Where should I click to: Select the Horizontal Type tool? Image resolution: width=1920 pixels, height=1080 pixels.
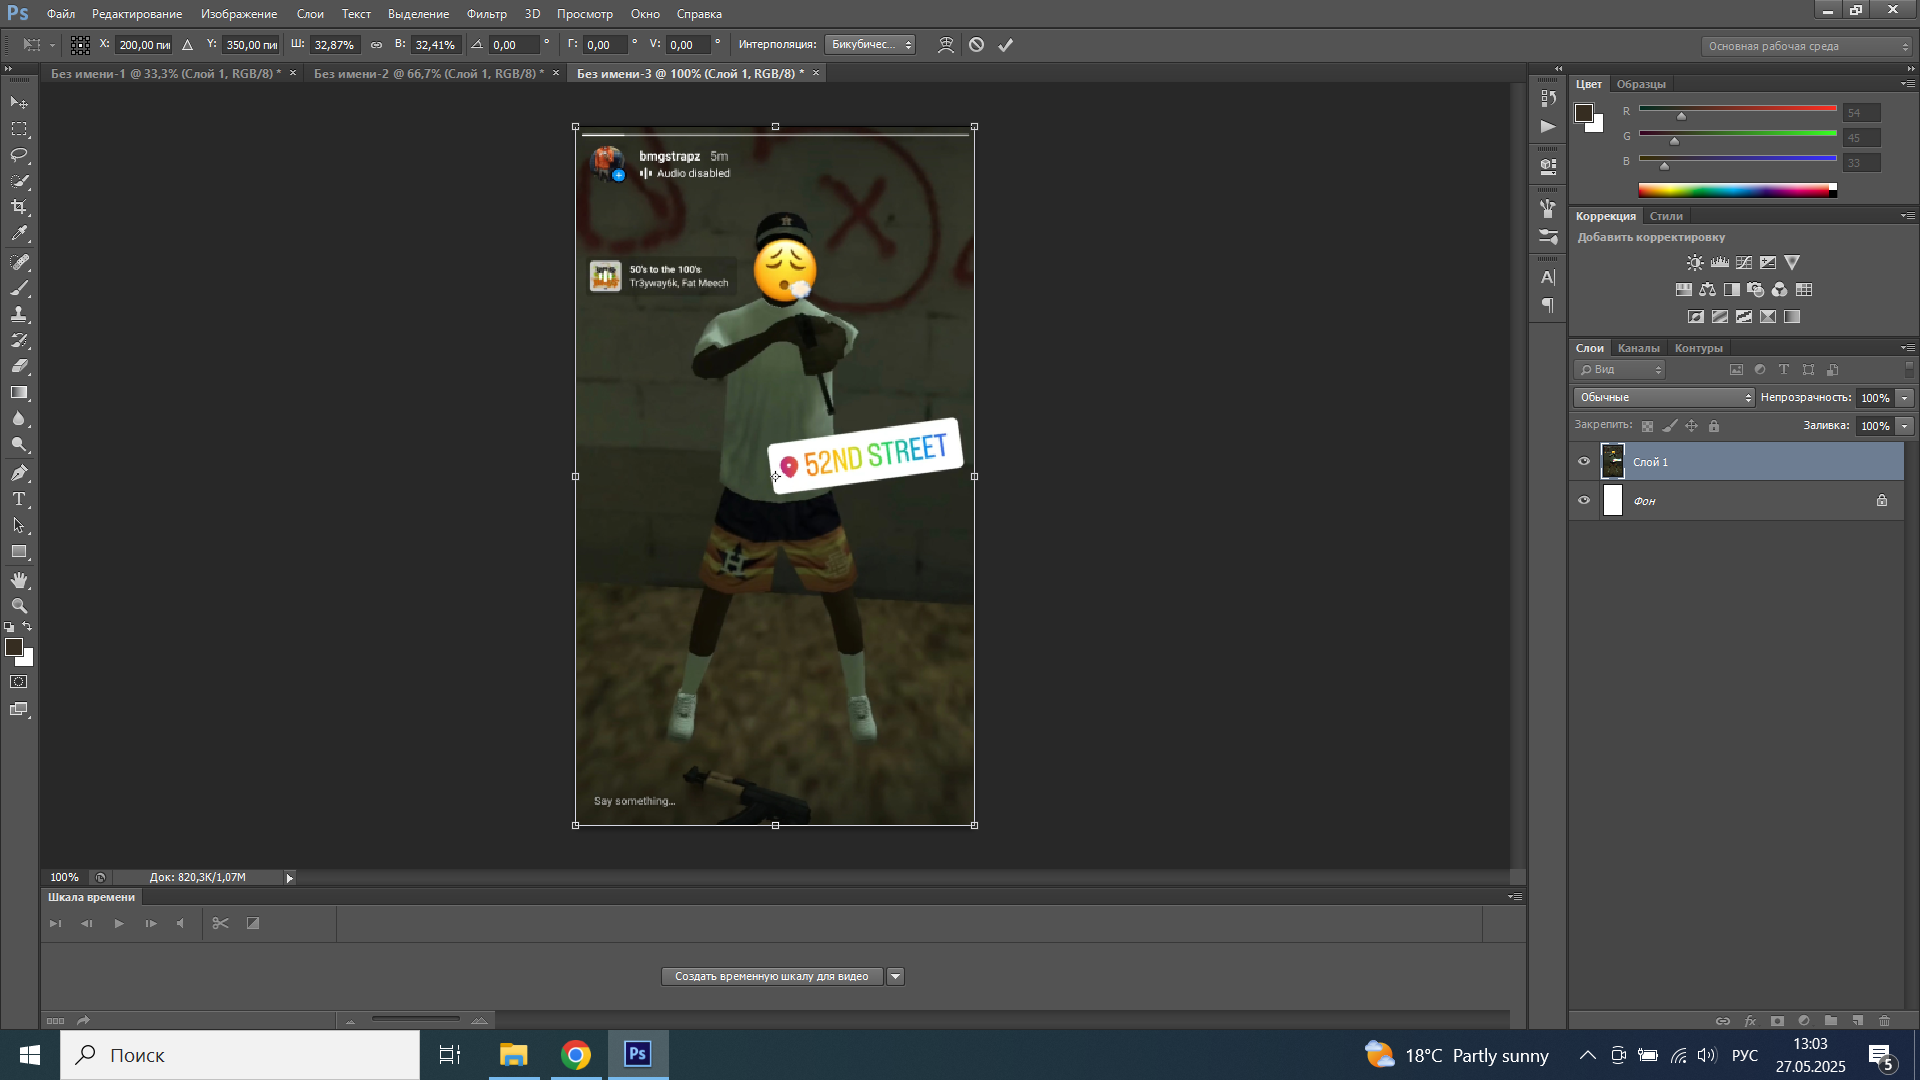[19, 499]
